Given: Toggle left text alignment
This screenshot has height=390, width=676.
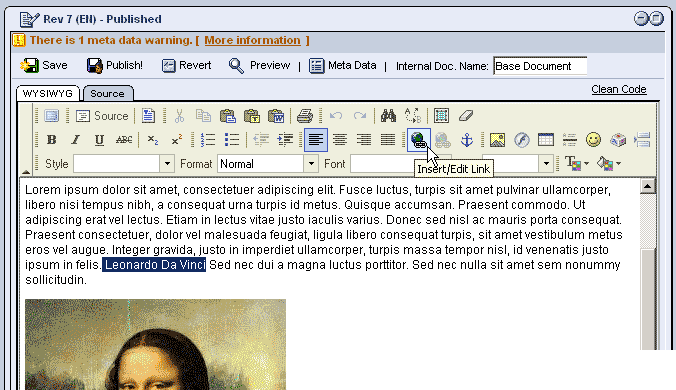Looking at the screenshot, I should click(316, 140).
